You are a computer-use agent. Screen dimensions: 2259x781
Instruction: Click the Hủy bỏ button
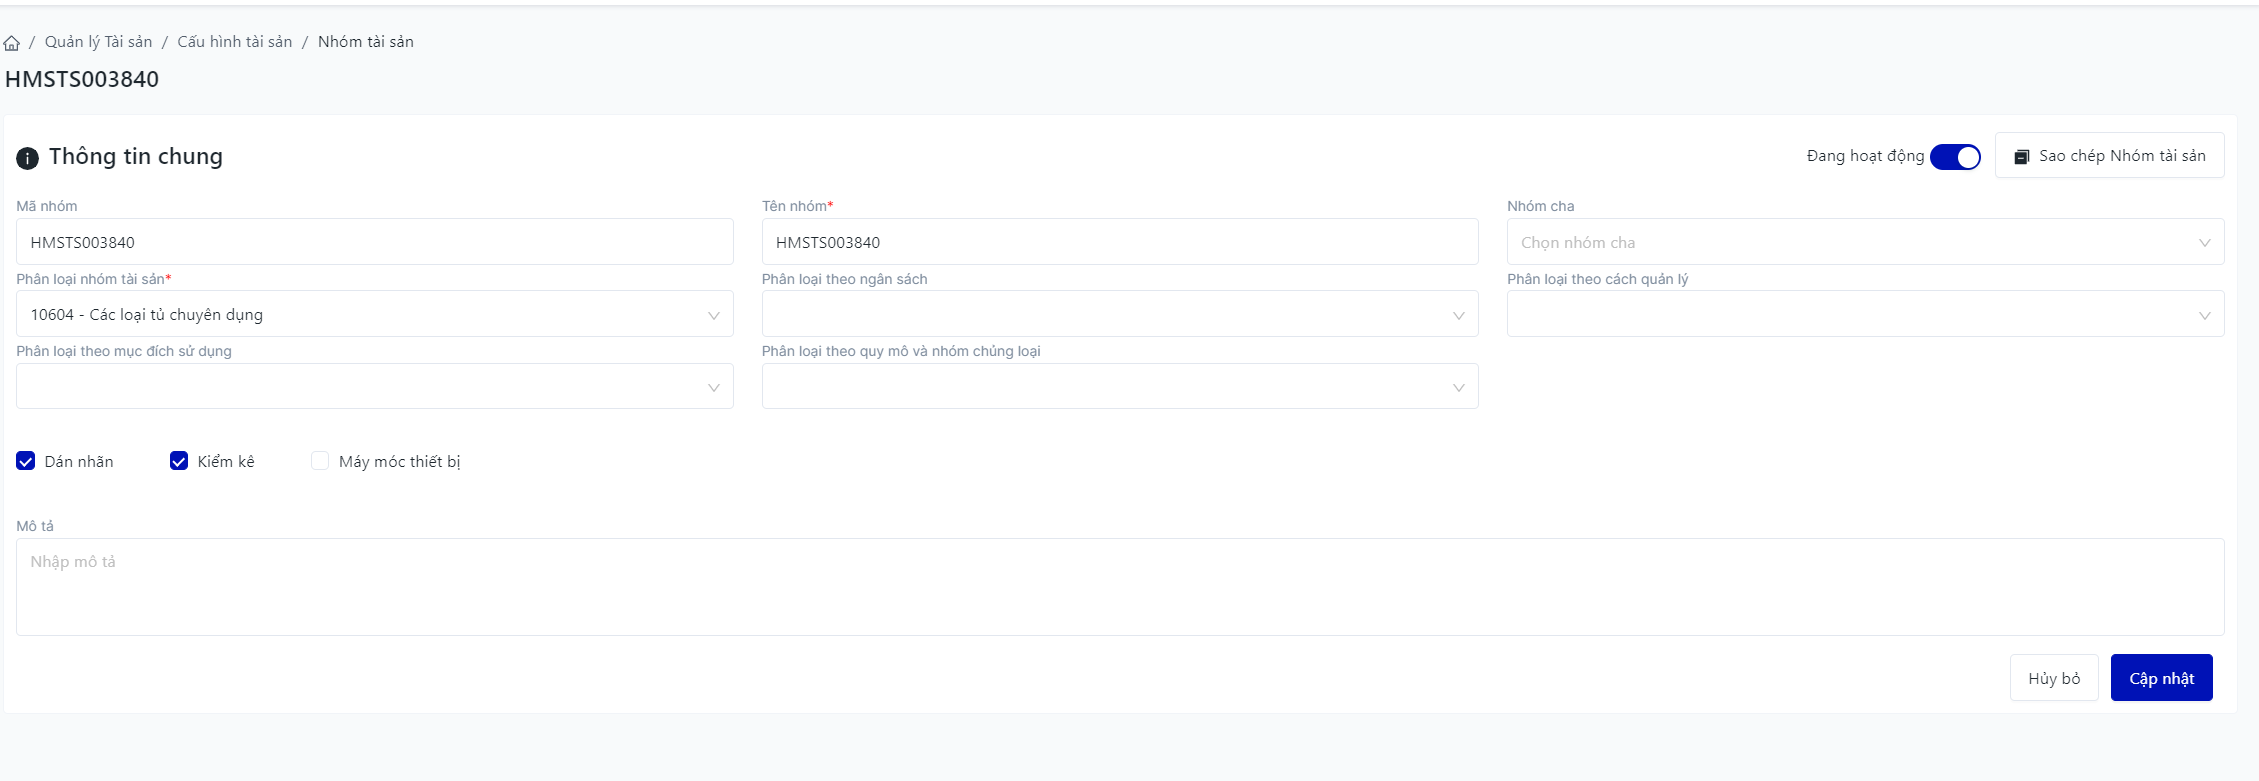click(x=2054, y=678)
